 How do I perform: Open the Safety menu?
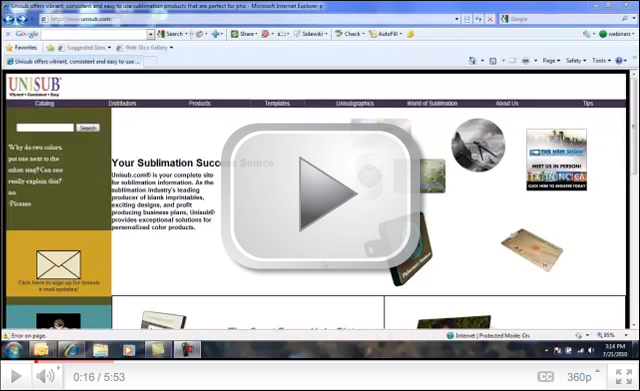click(576, 60)
